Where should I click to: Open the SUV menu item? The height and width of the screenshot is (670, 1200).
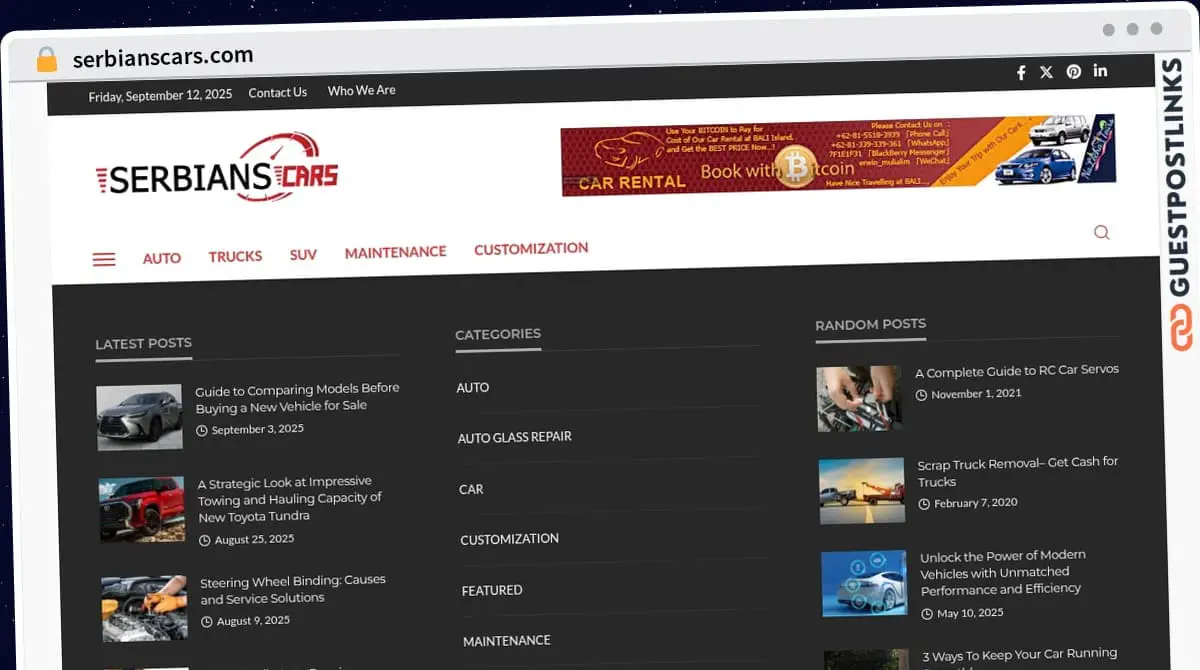click(x=303, y=254)
